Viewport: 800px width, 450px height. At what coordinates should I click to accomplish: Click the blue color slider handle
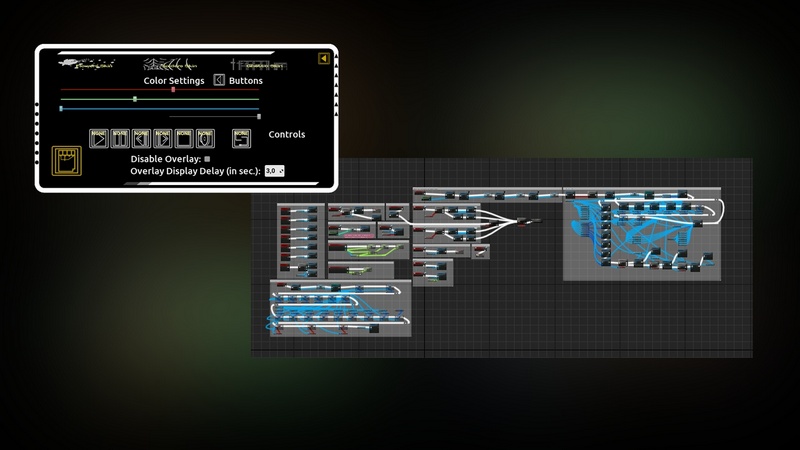61,108
